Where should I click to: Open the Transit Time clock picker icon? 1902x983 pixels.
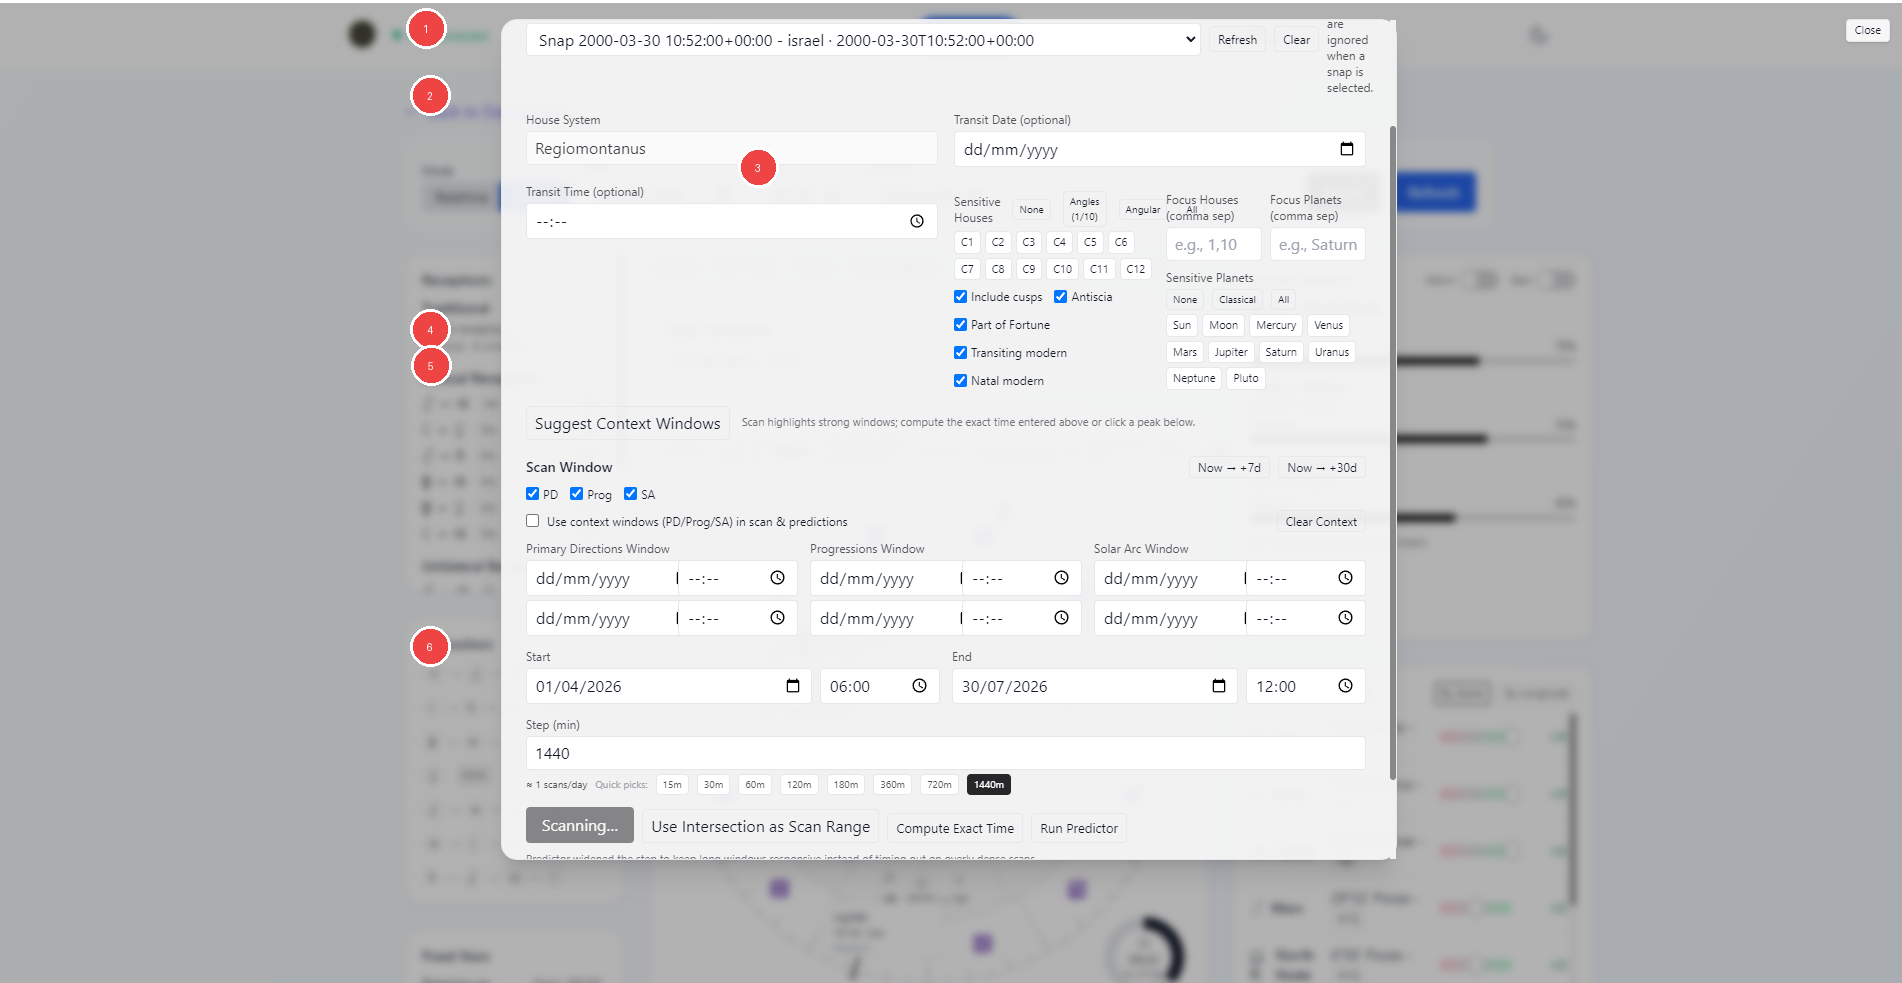pos(917,221)
